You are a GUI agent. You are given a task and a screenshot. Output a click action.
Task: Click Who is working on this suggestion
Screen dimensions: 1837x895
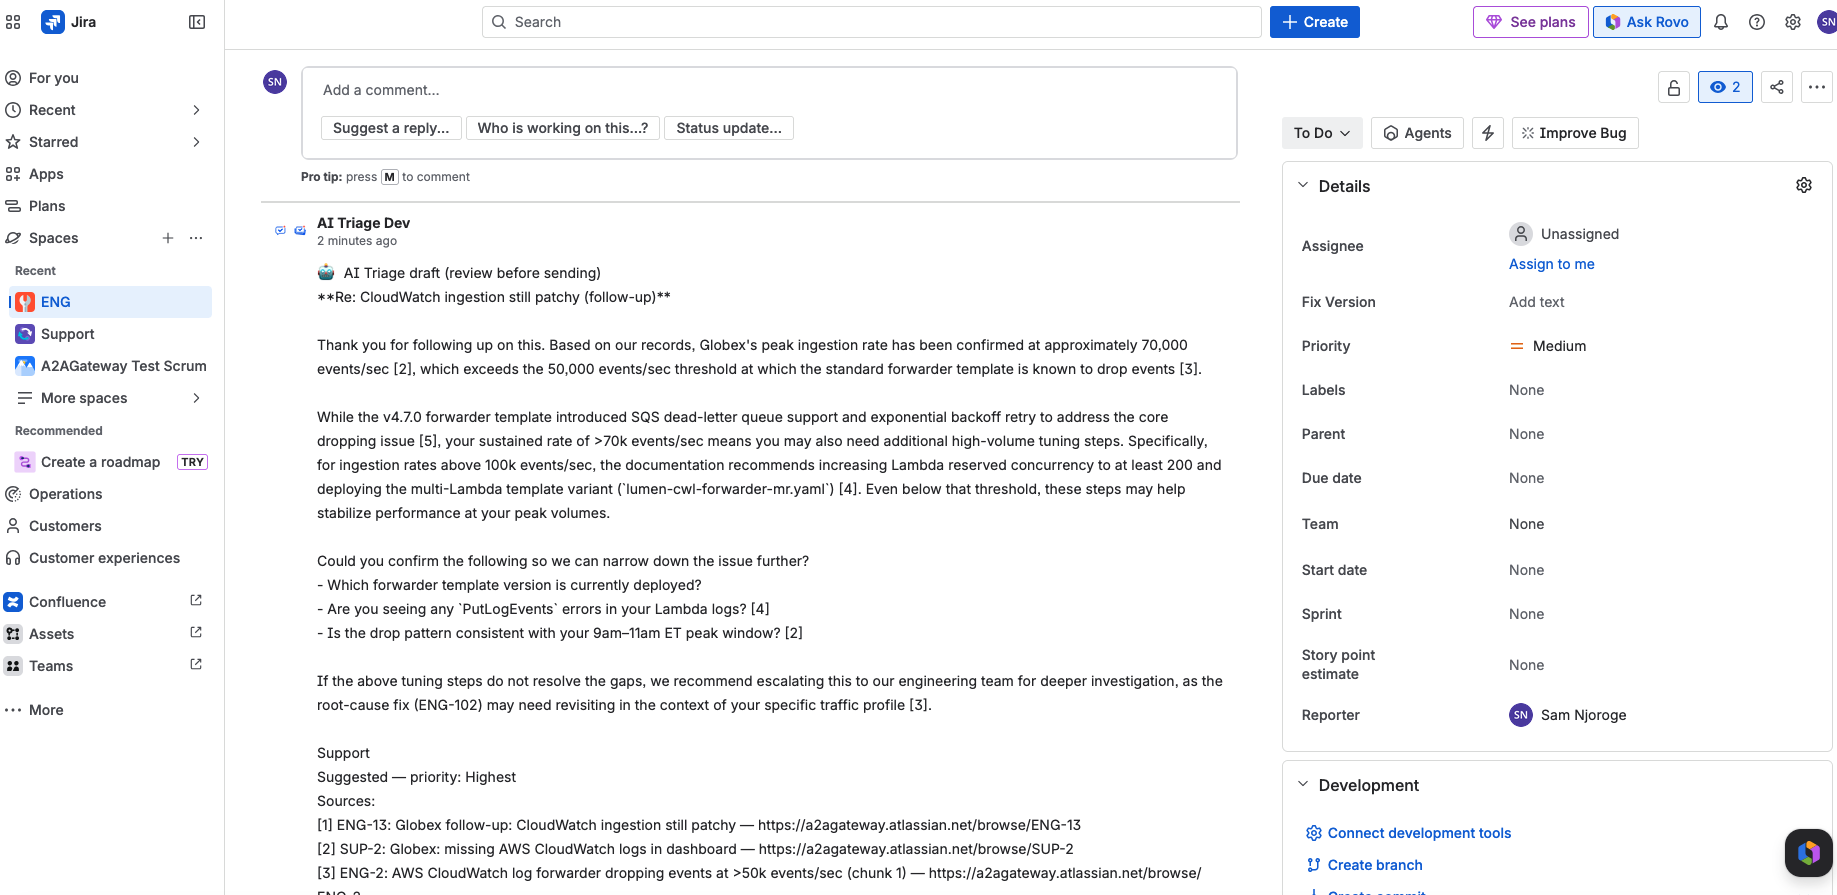click(x=563, y=128)
